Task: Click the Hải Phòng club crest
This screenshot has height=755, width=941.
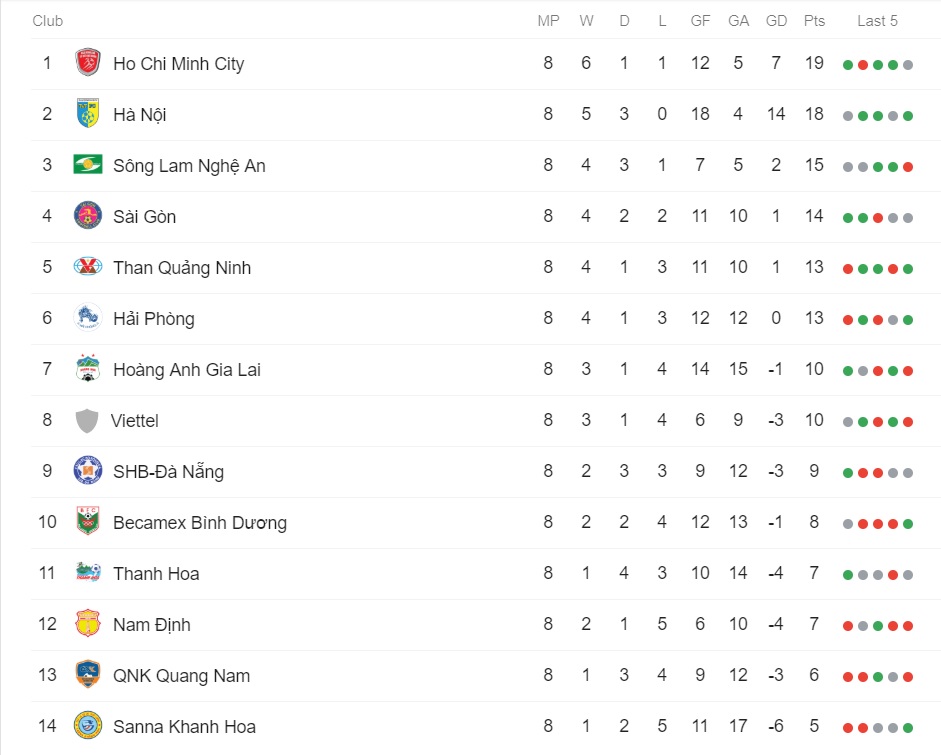Action: (x=88, y=317)
